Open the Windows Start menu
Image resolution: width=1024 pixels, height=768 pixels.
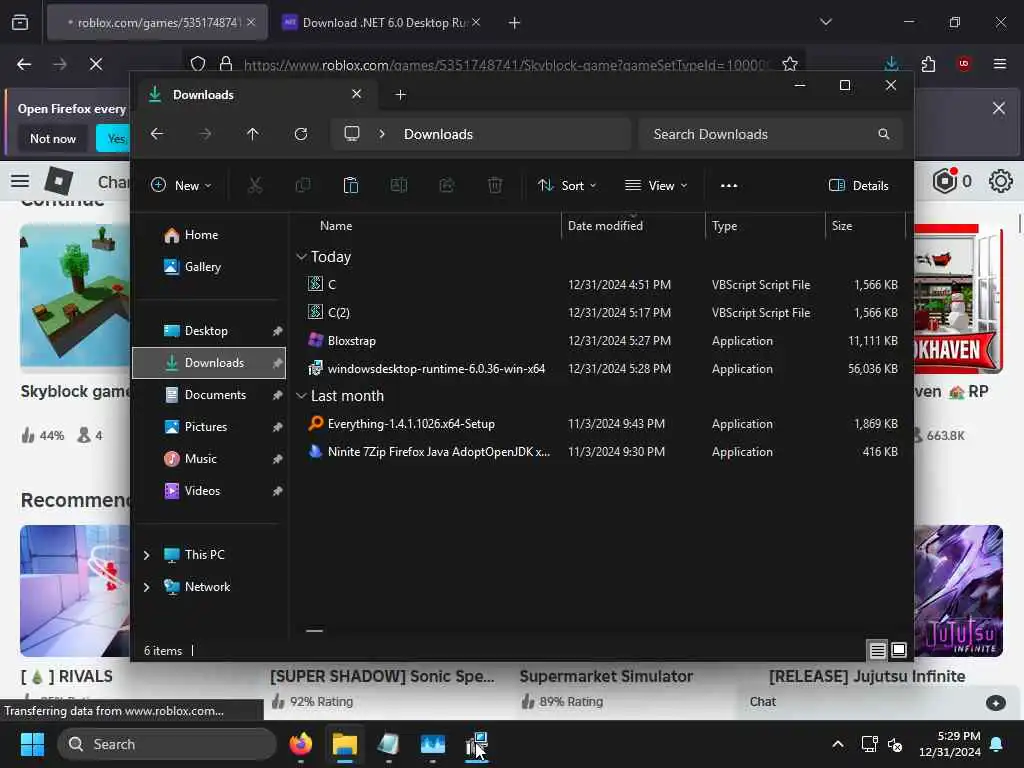click(x=32, y=744)
